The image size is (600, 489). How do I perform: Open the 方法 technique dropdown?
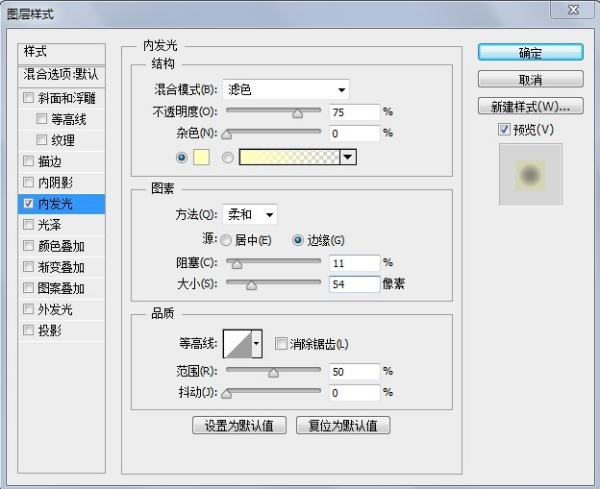(250, 215)
